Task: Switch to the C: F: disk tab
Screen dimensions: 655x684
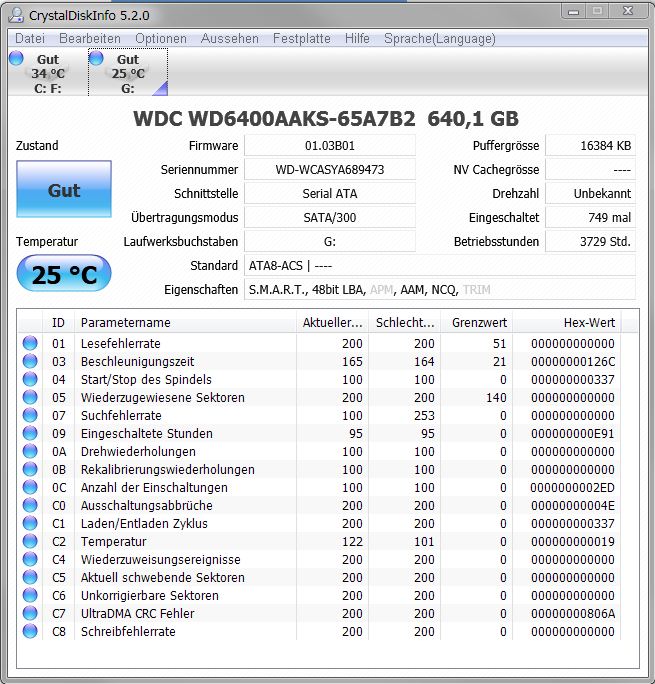Action: 47,72
